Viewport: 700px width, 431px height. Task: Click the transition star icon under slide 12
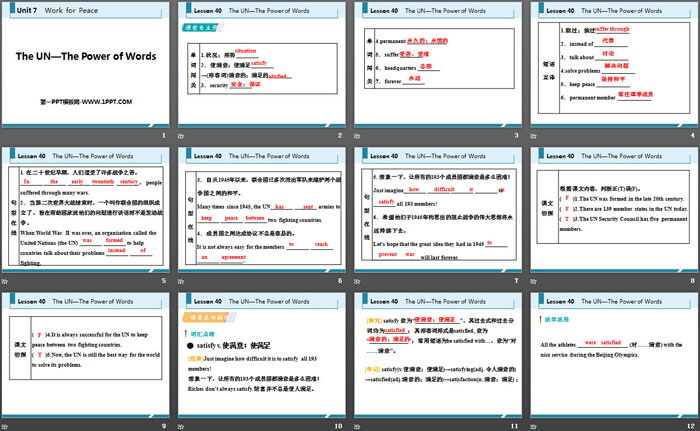(533, 427)
